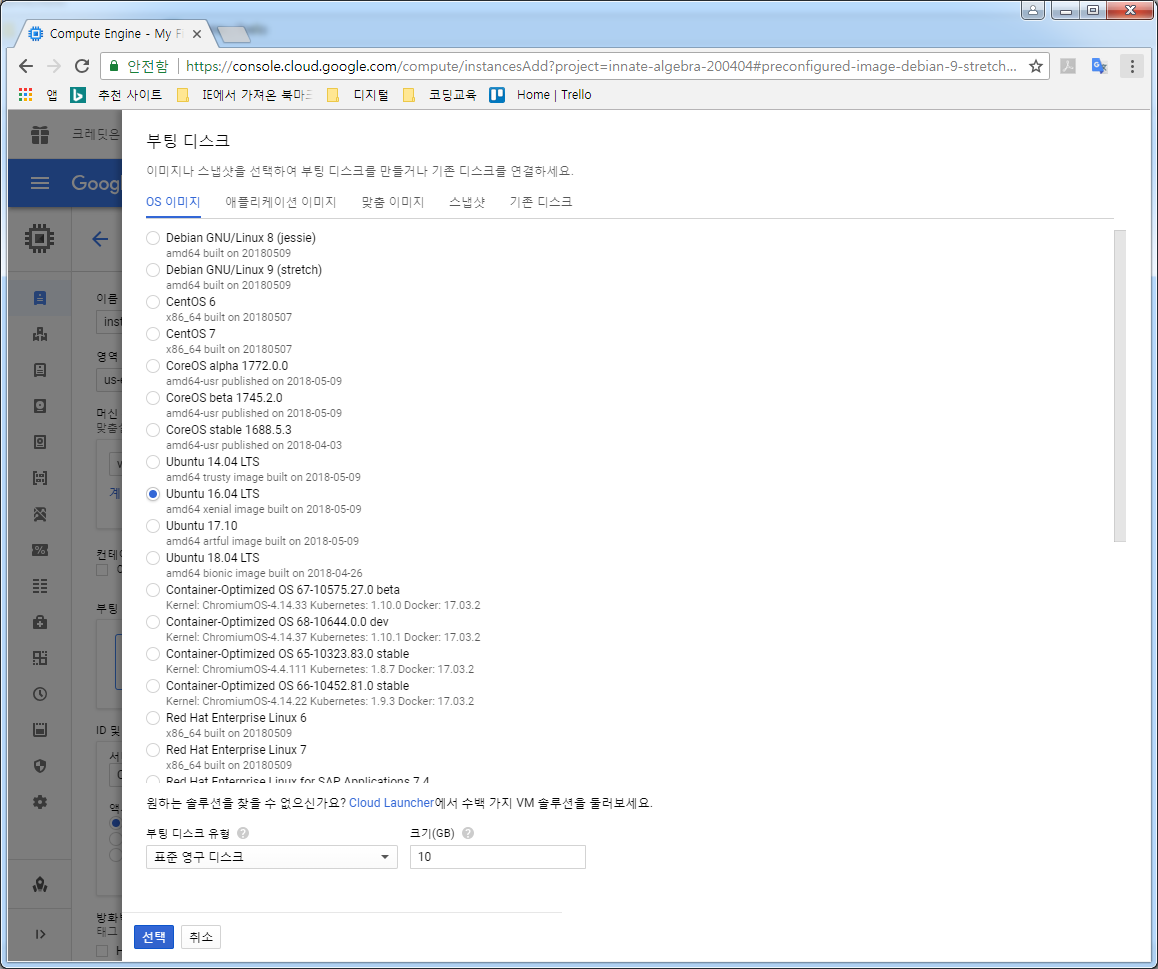
Task: Select CentOS 6 radio button
Action: (153, 302)
